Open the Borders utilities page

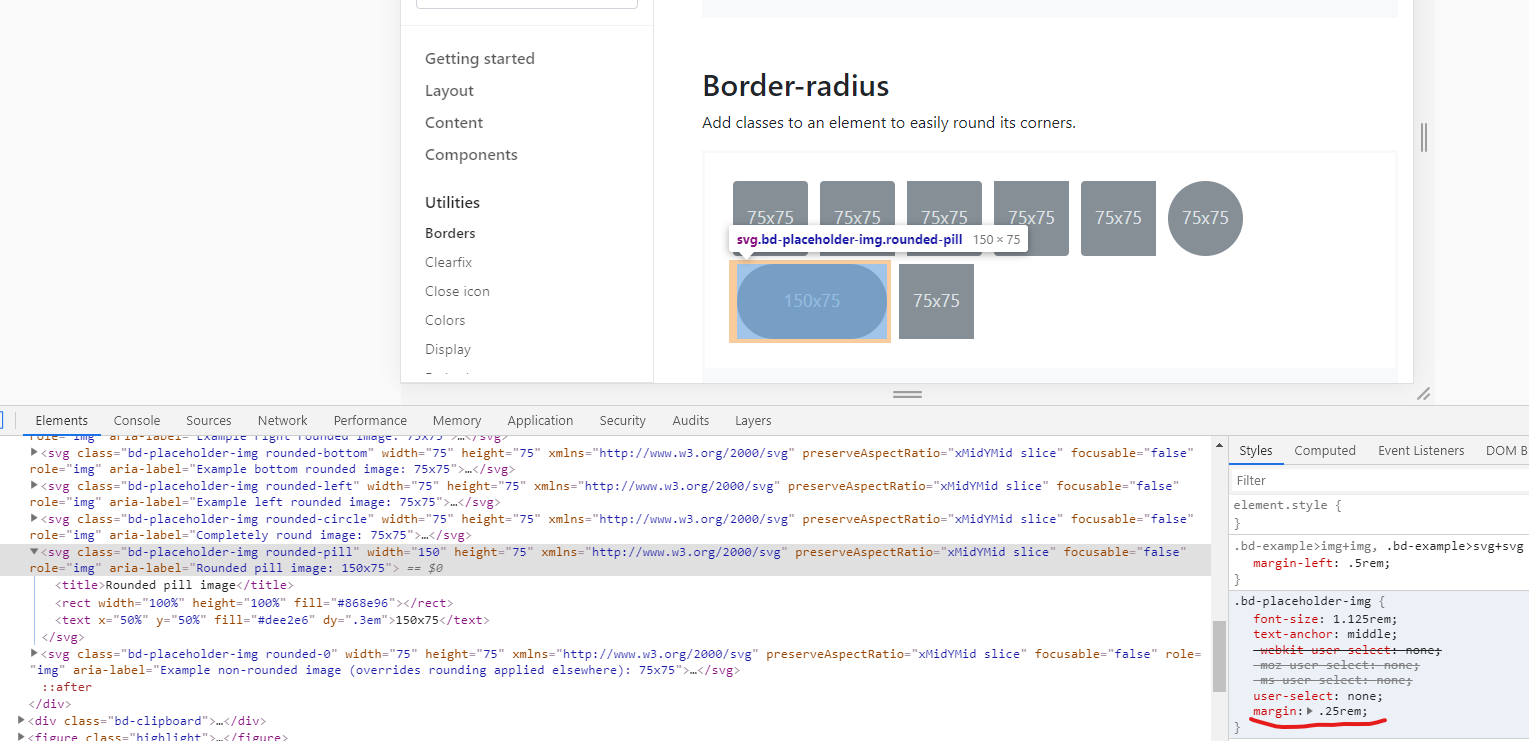click(449, 232)
